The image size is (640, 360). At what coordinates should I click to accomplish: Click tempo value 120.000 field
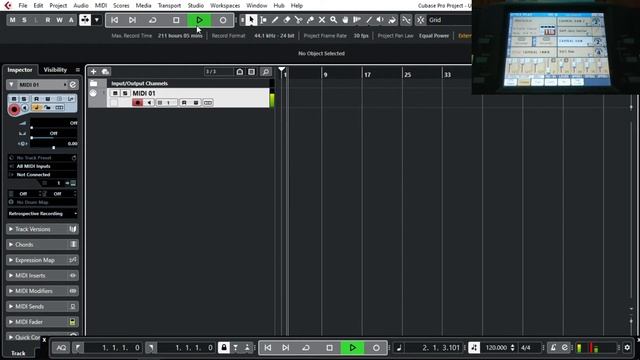tap(496, 348)
